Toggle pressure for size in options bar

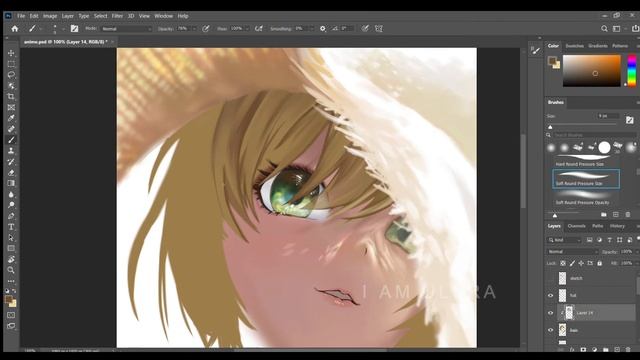(365, 29)
